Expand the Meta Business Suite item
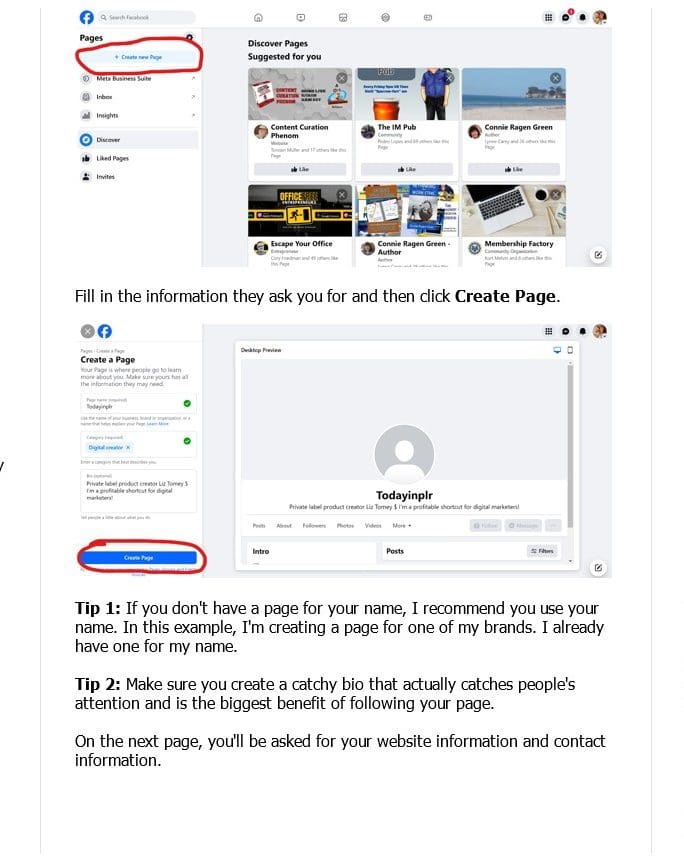Image resolution: width=684 pixels, height=864 pixels. [x=193, y=78]
